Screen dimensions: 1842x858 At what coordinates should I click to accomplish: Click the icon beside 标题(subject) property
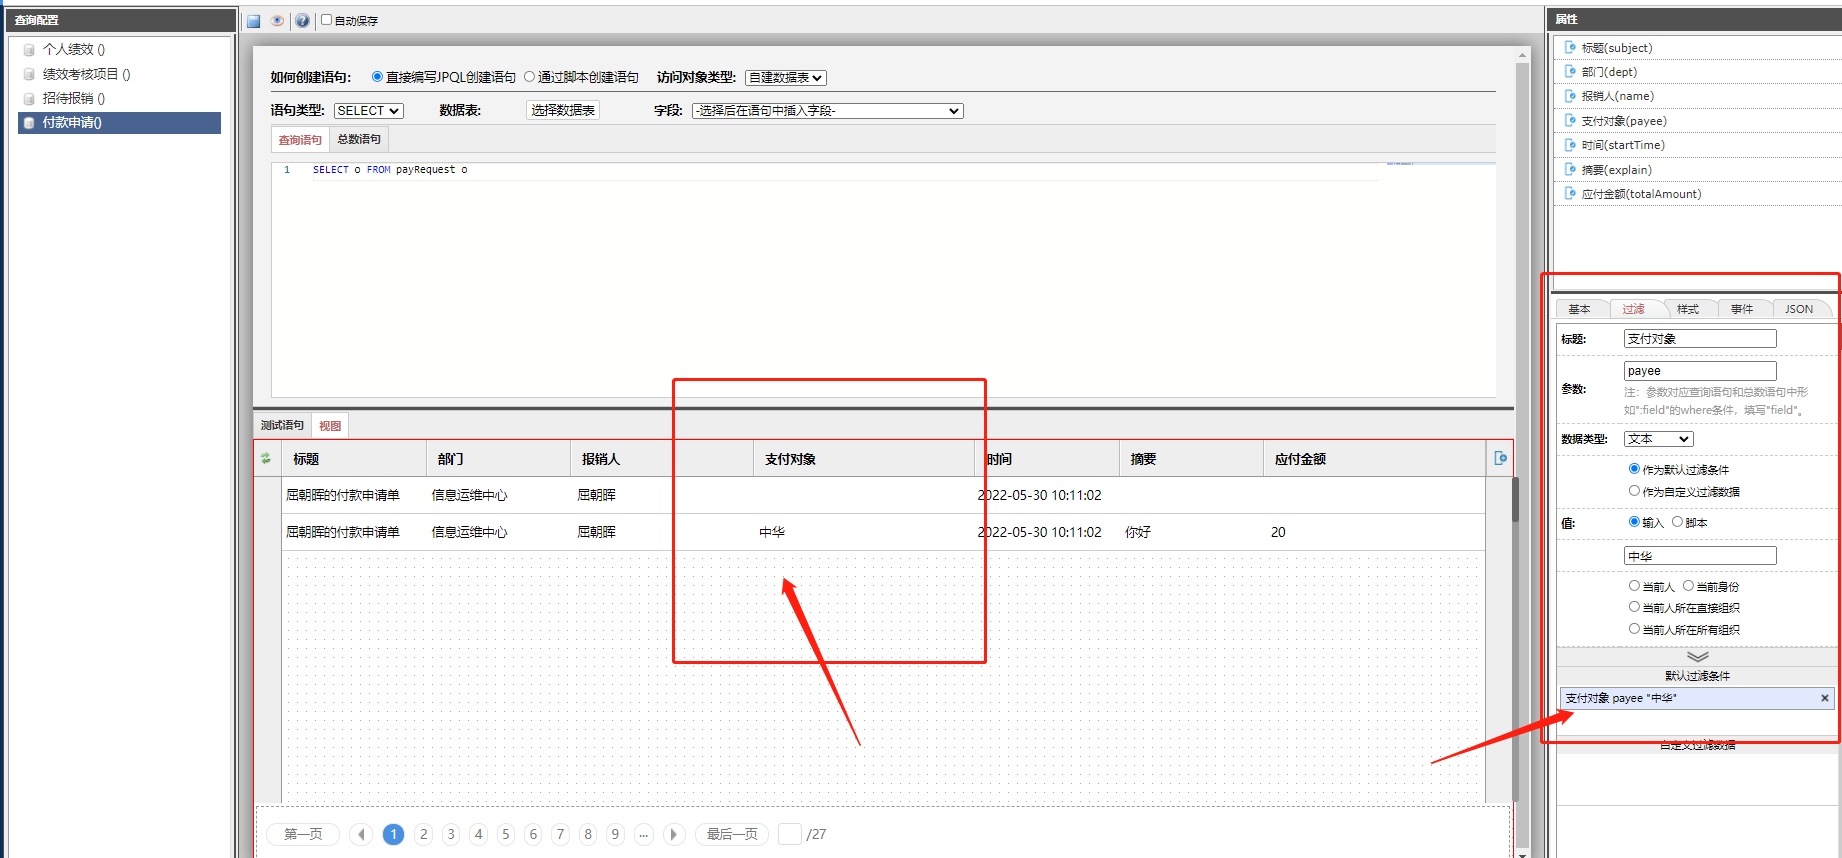click(x=1570, y=47)
